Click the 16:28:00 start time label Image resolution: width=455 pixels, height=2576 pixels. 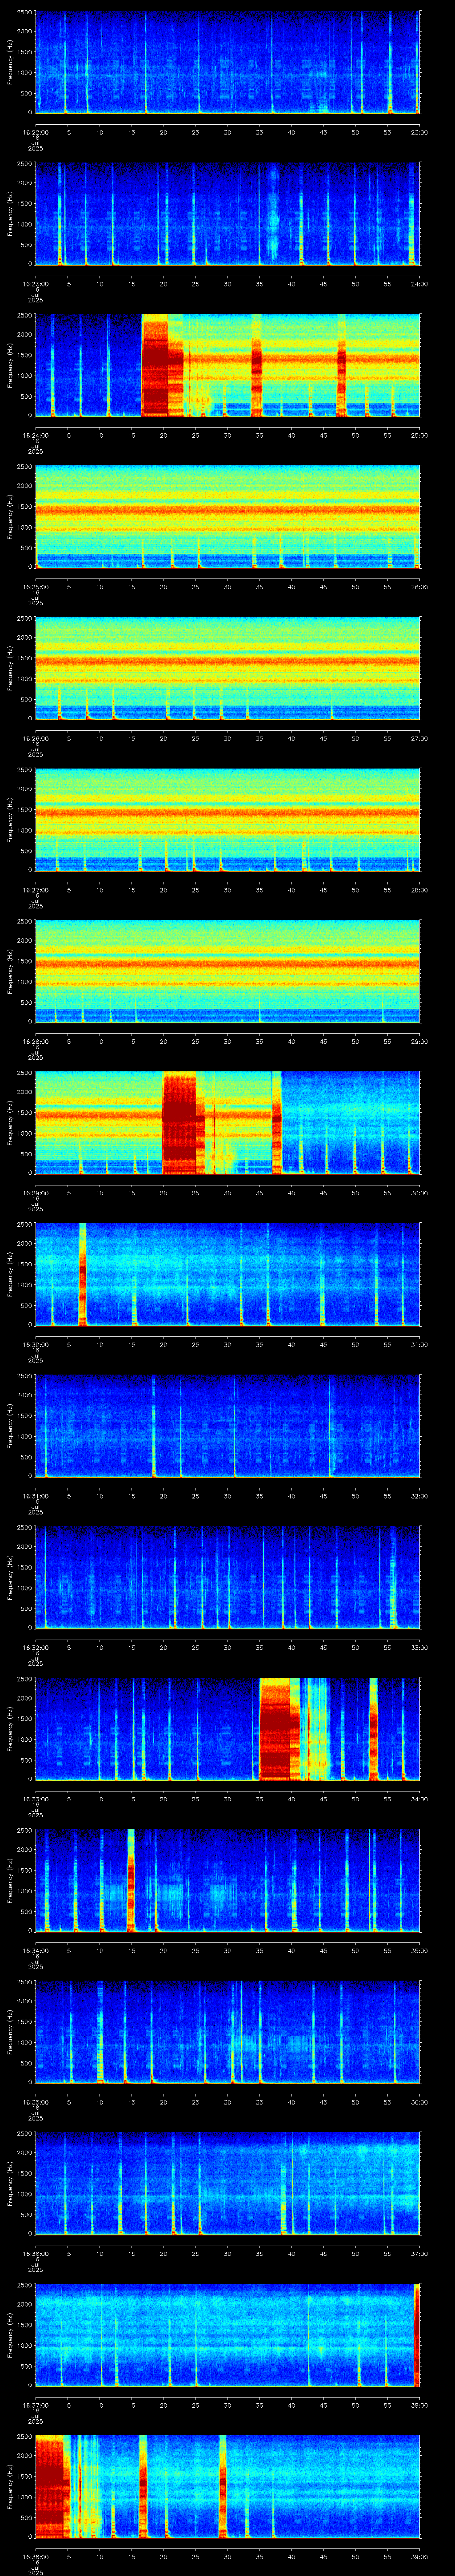point(35,1041)
